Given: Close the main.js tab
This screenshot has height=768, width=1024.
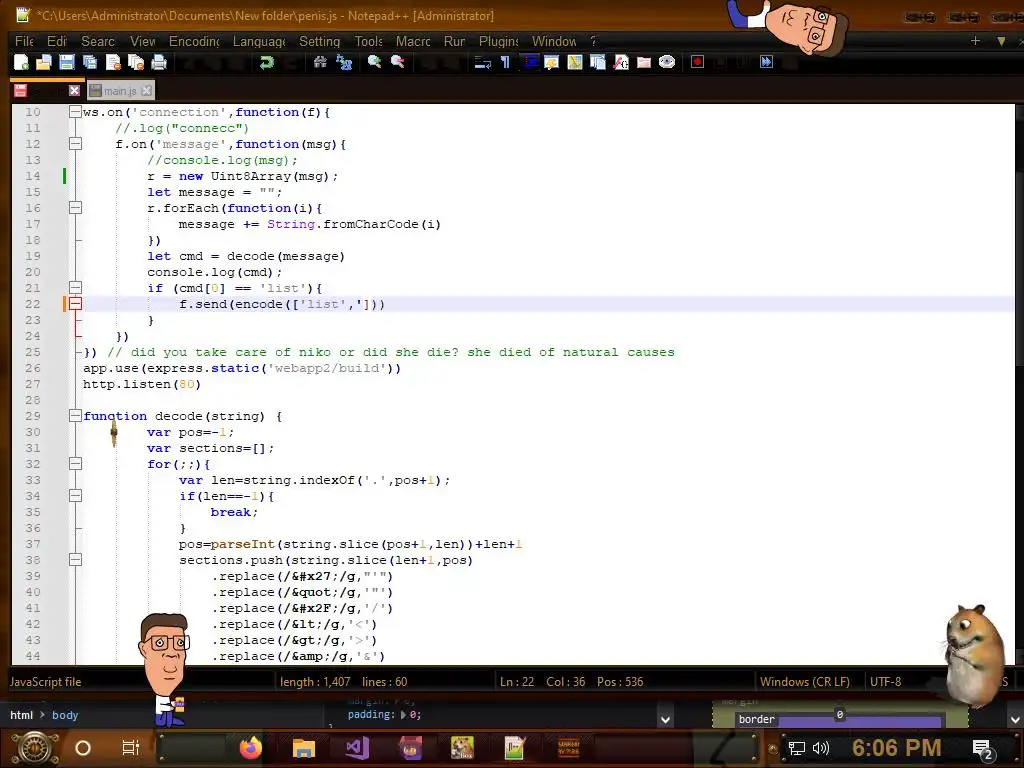Looking at the screenshot, I should (x=147, y=91).
